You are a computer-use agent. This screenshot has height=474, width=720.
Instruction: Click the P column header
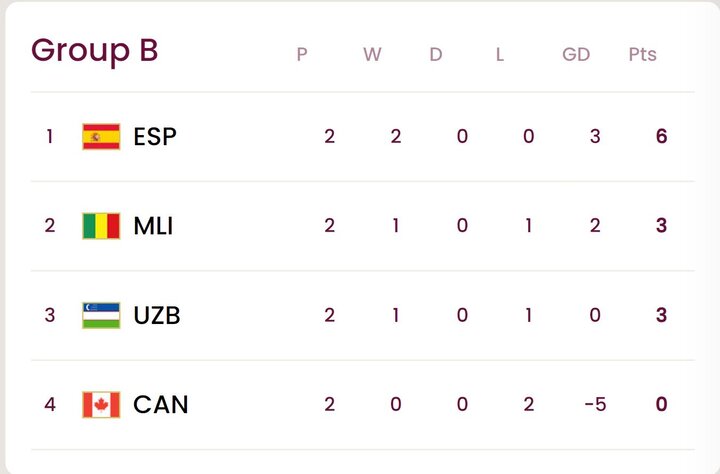pos(302,55)
